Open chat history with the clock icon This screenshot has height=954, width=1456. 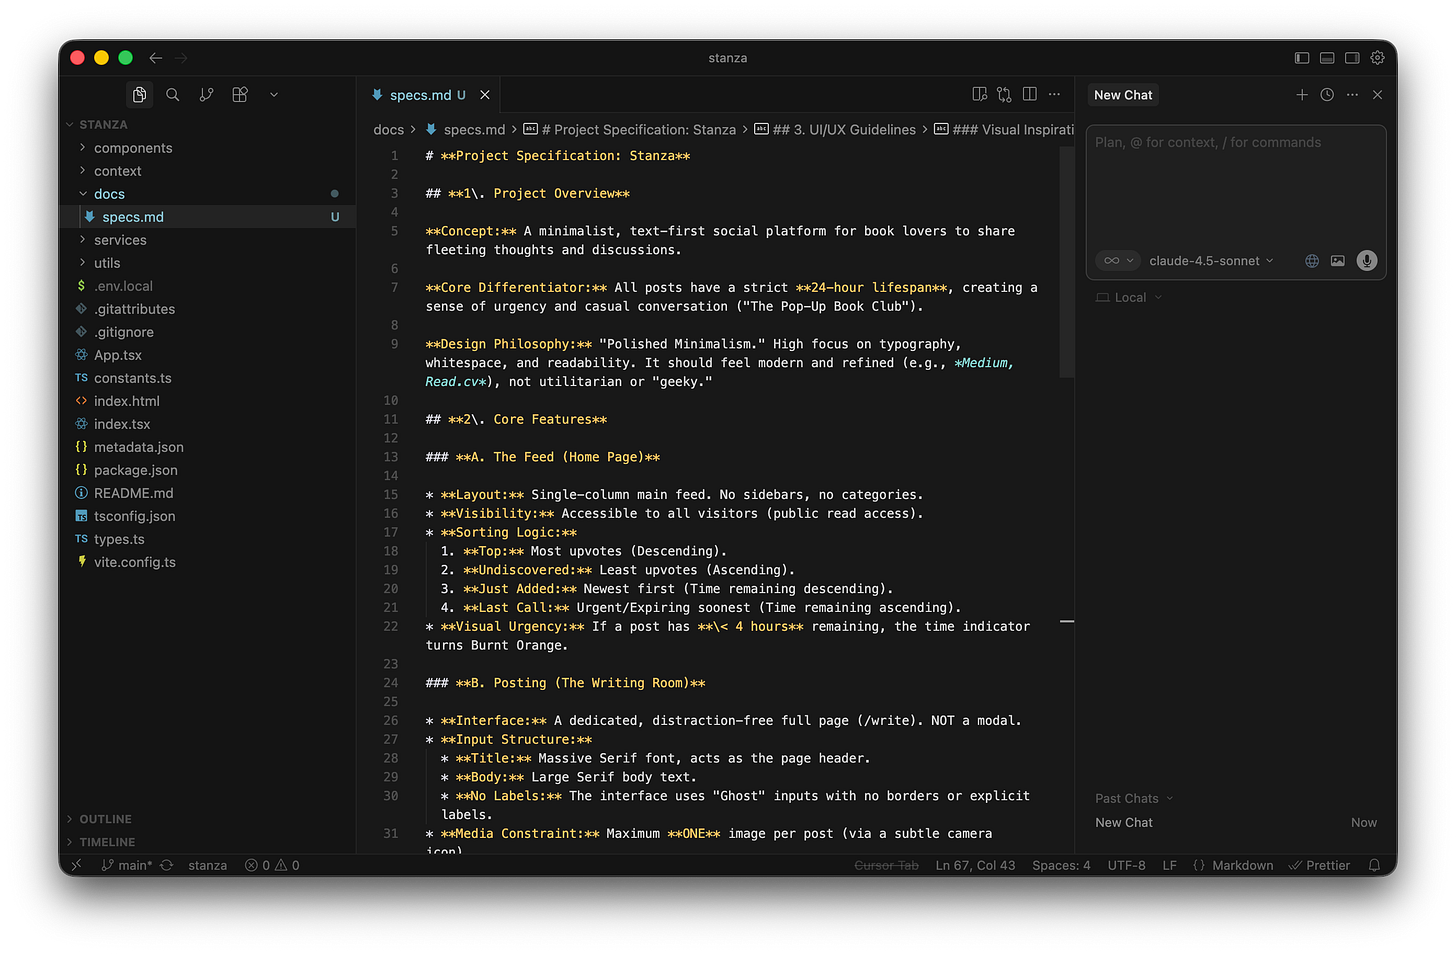point(1327,94)
